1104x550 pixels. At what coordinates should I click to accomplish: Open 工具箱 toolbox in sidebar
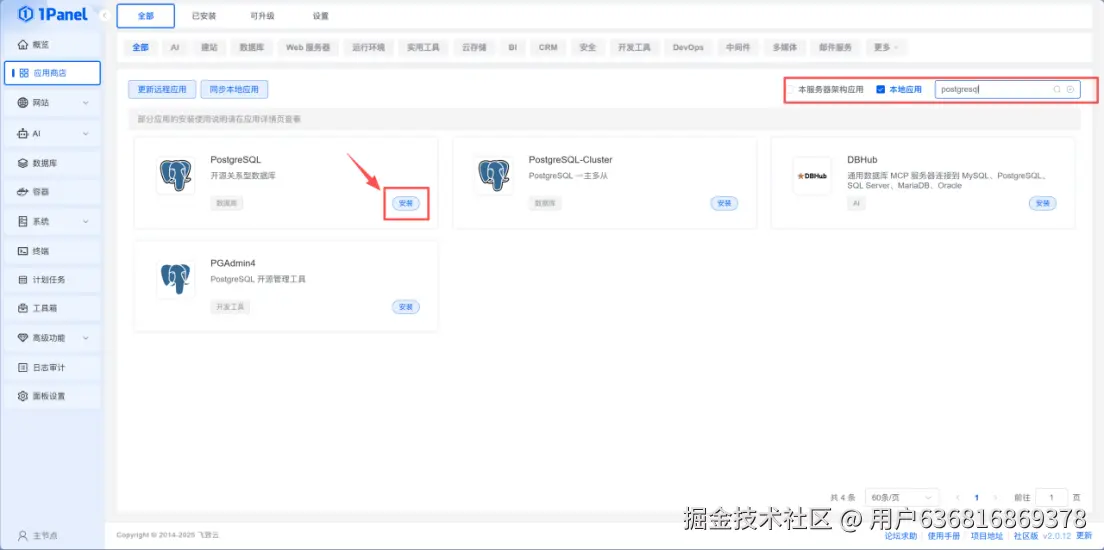click(x=53, y=308)
